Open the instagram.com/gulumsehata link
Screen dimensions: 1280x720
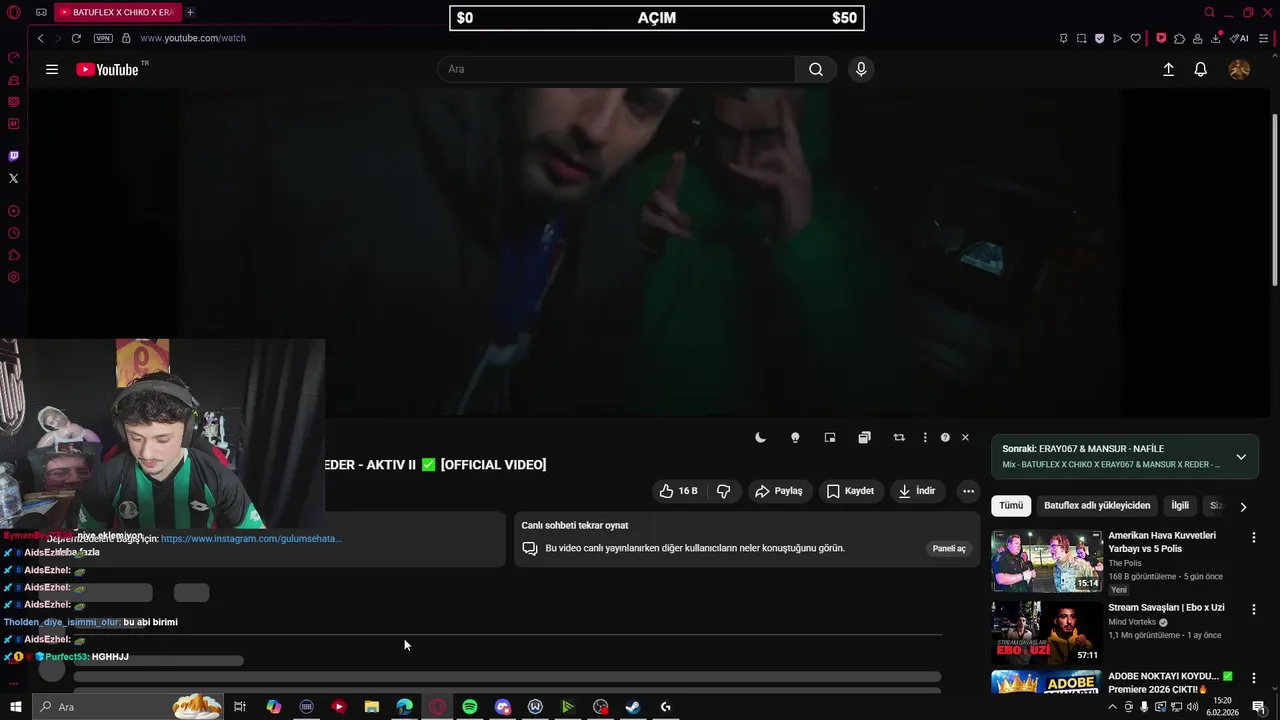tap(251, 538)
